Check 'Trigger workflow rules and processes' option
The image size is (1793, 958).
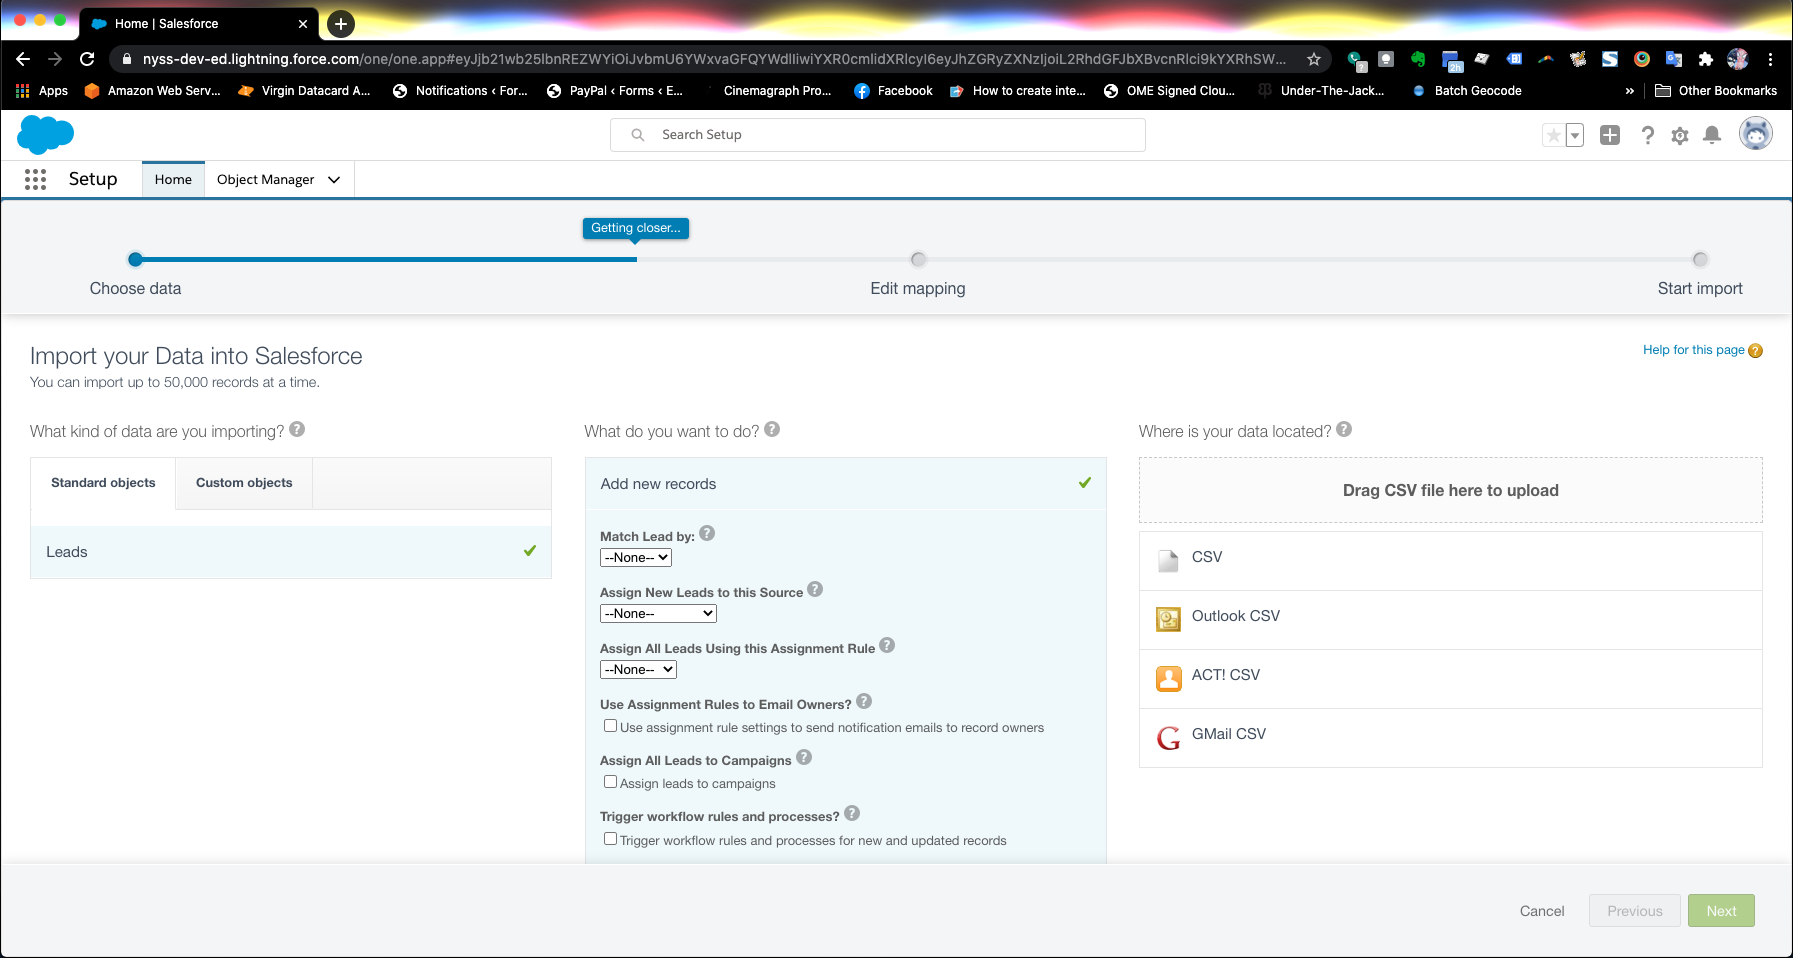pyautogui.click(x=610, y=839)
